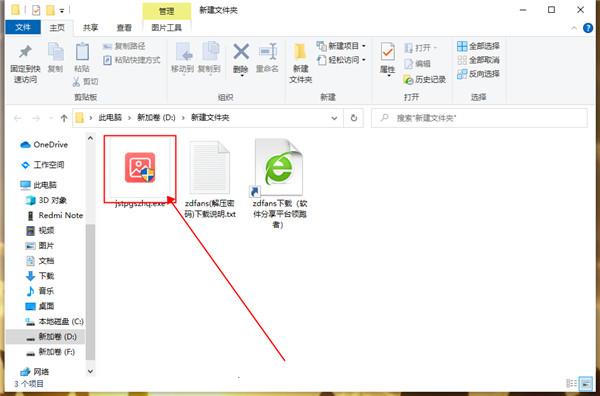Viewport: 600px width, 396px height.
Task: Click Cut (剪切) scissors command
Action: 85,81
